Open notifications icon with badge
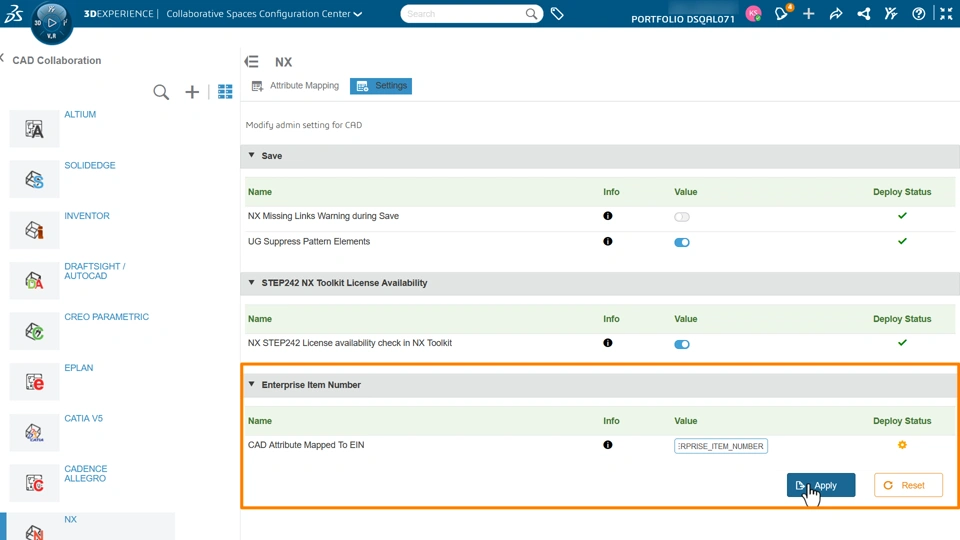 782,13
